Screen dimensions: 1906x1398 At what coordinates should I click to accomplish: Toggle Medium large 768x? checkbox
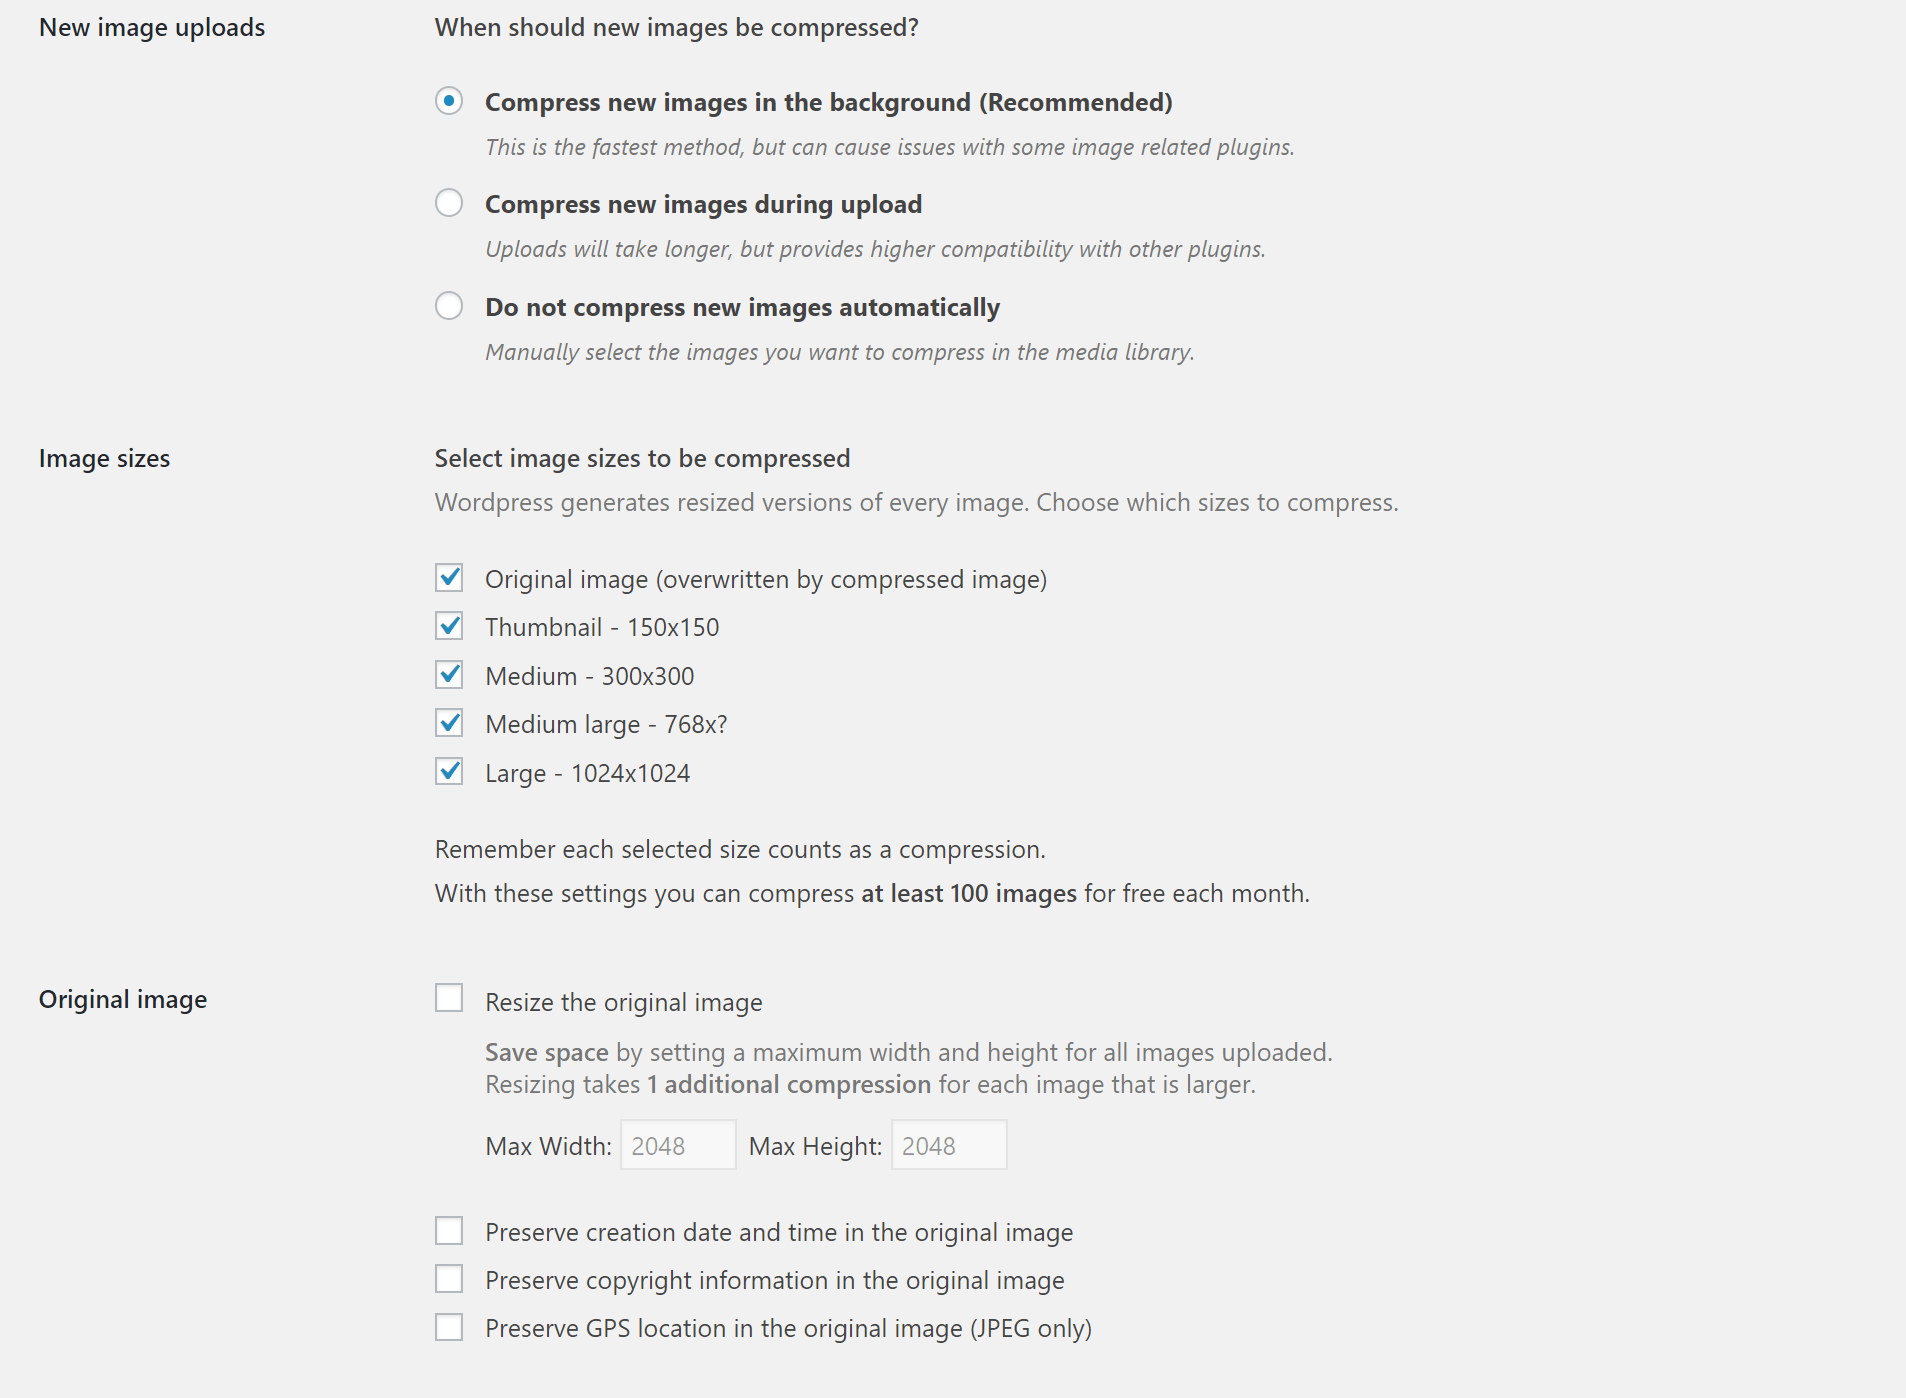pos(449,723)
